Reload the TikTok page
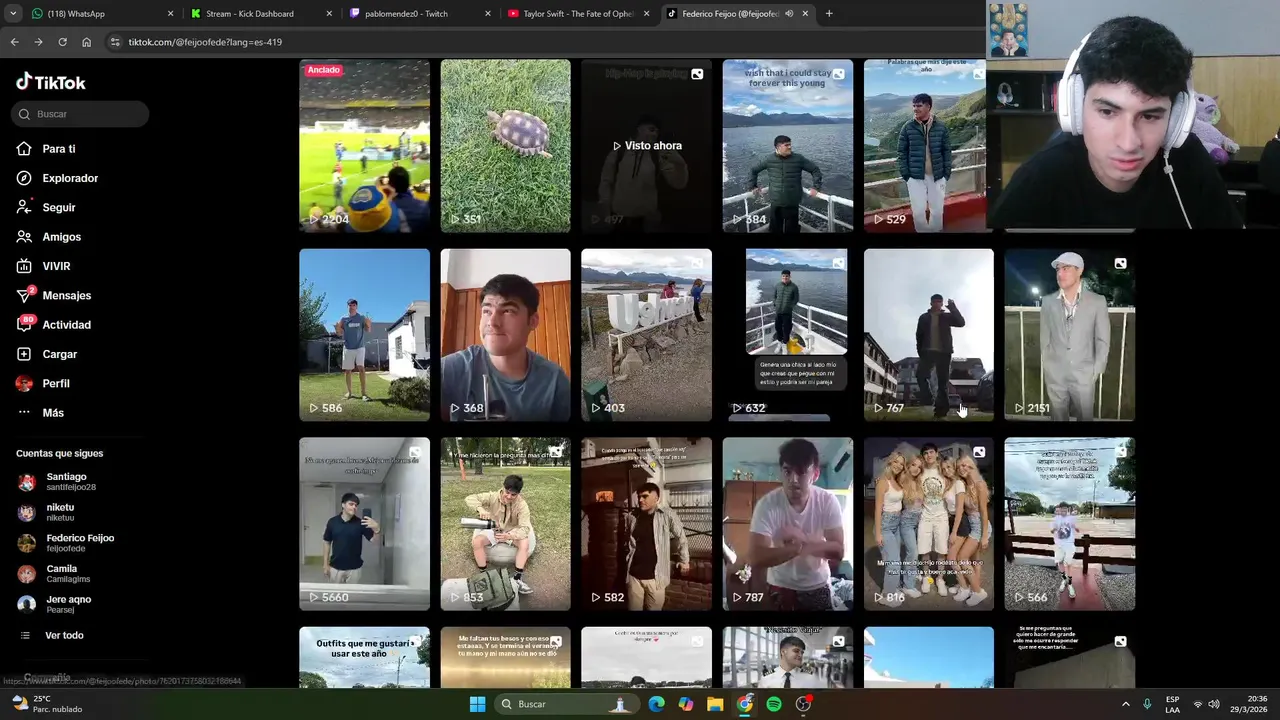Viewport: 1280px width, 720px height. pos(62,42)
